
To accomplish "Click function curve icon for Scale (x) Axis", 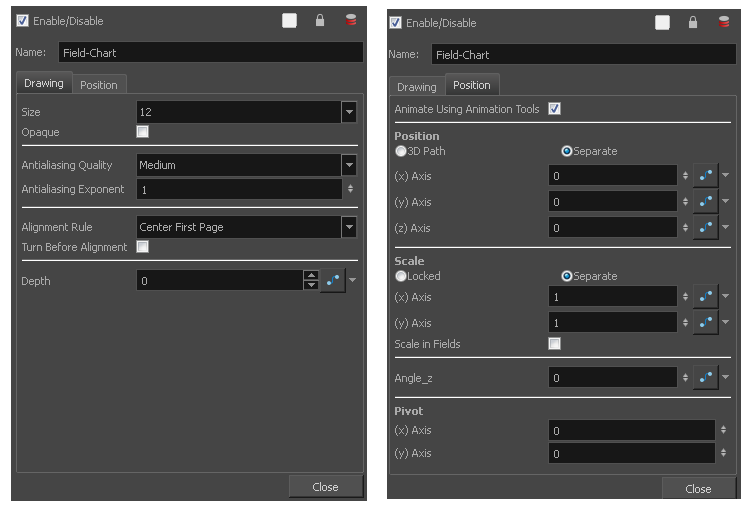I will pos(705,296).
